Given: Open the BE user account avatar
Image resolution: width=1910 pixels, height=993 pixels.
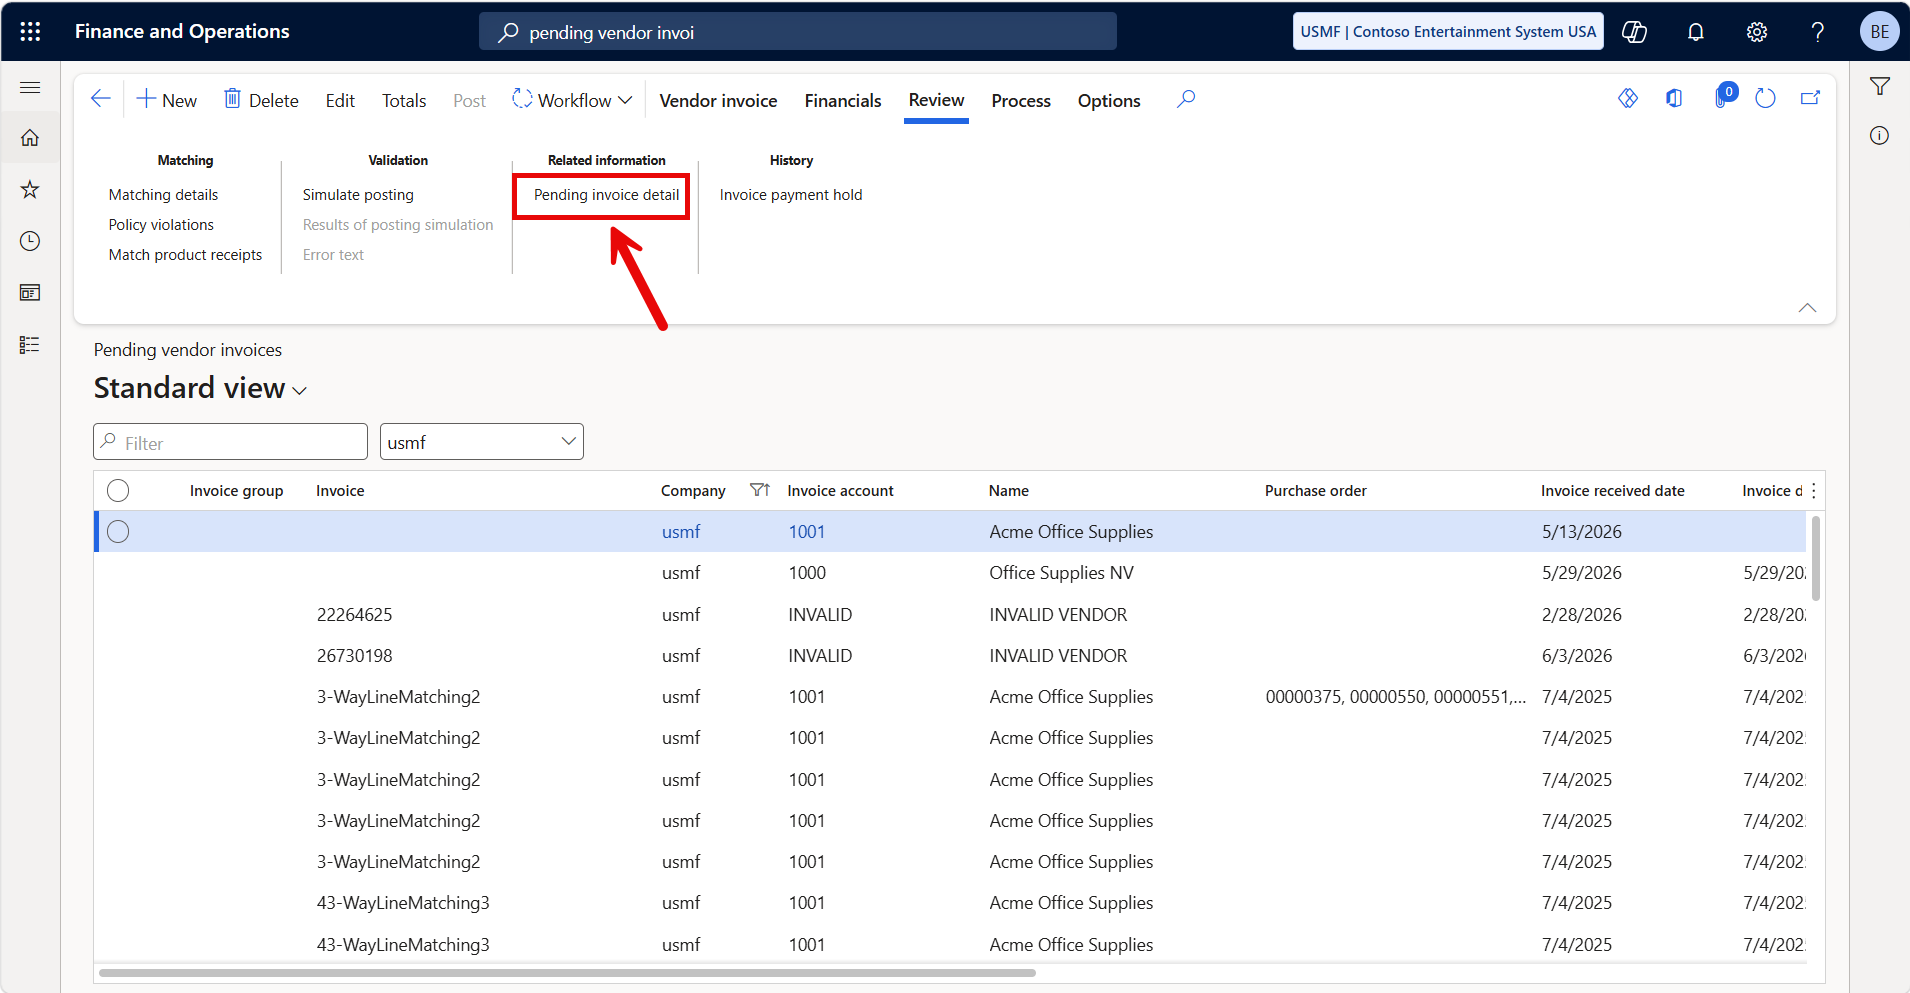Looking at the screenshot, I should (1879, 32).
